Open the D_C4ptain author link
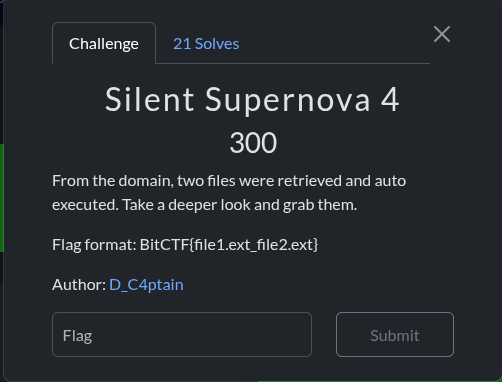Image resolution: width=502 pixels, height=382 pixels. click(x=146, y=285)
